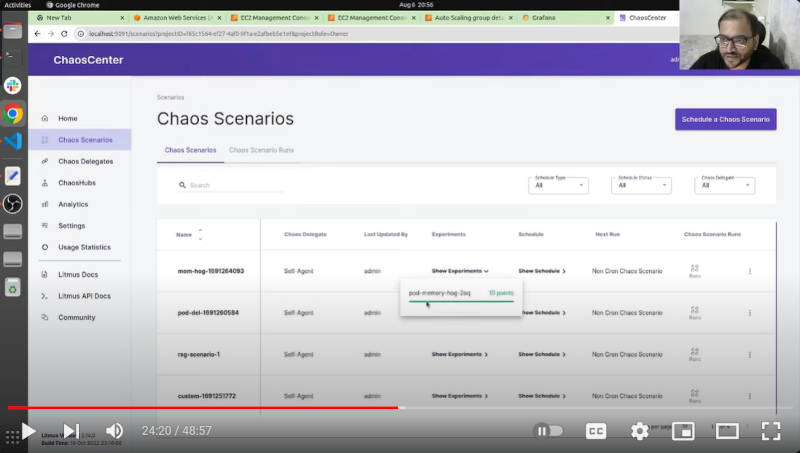Skip to next video
The width and height of the screenshot is (800, 453).
(x=71, y=431)
